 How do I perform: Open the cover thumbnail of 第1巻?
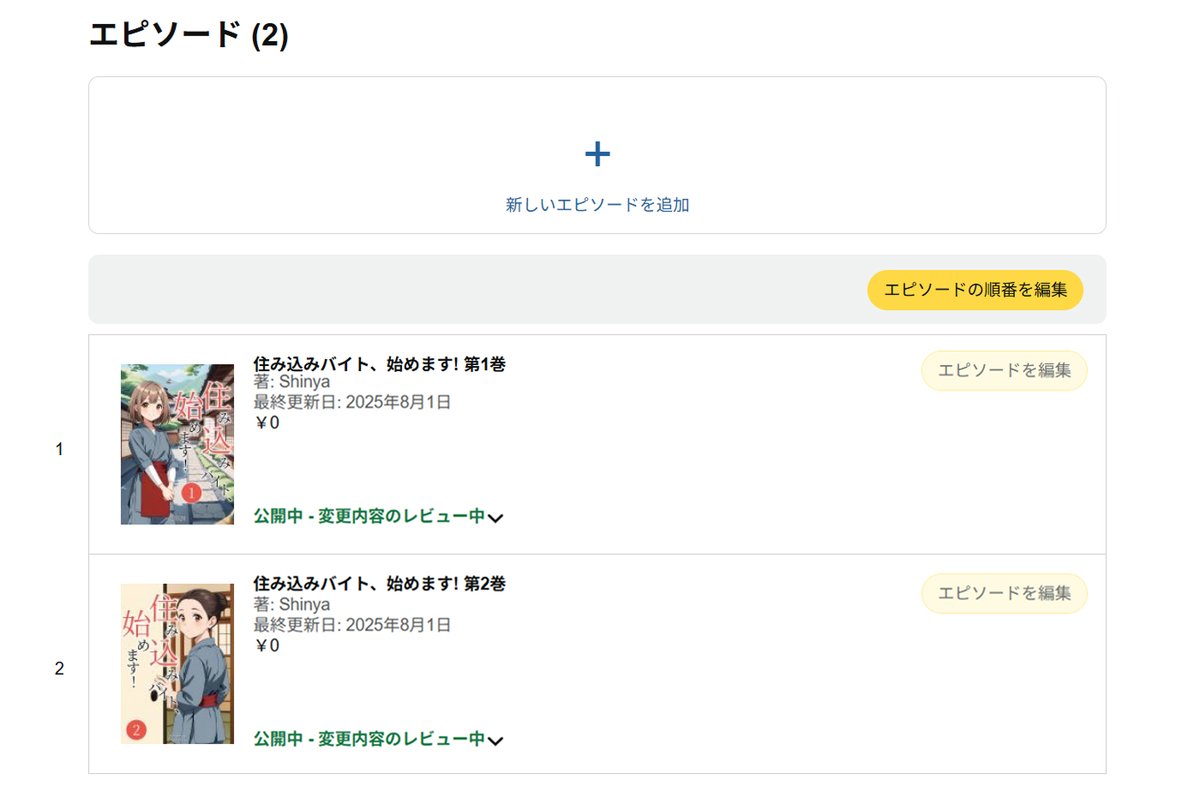177,444
